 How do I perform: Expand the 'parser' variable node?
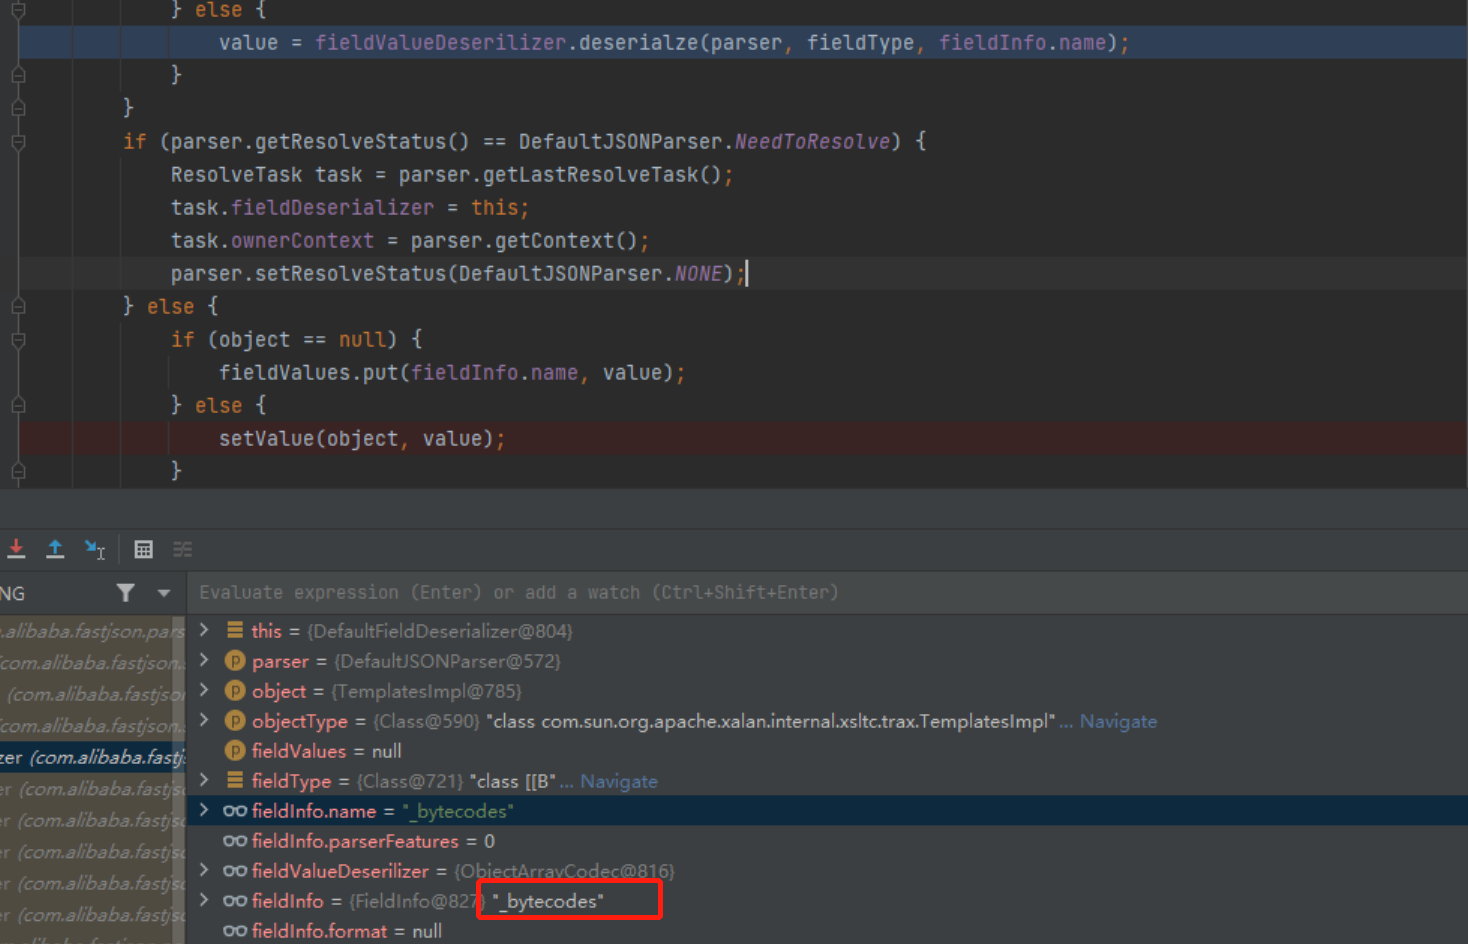[x=204, y=660]
